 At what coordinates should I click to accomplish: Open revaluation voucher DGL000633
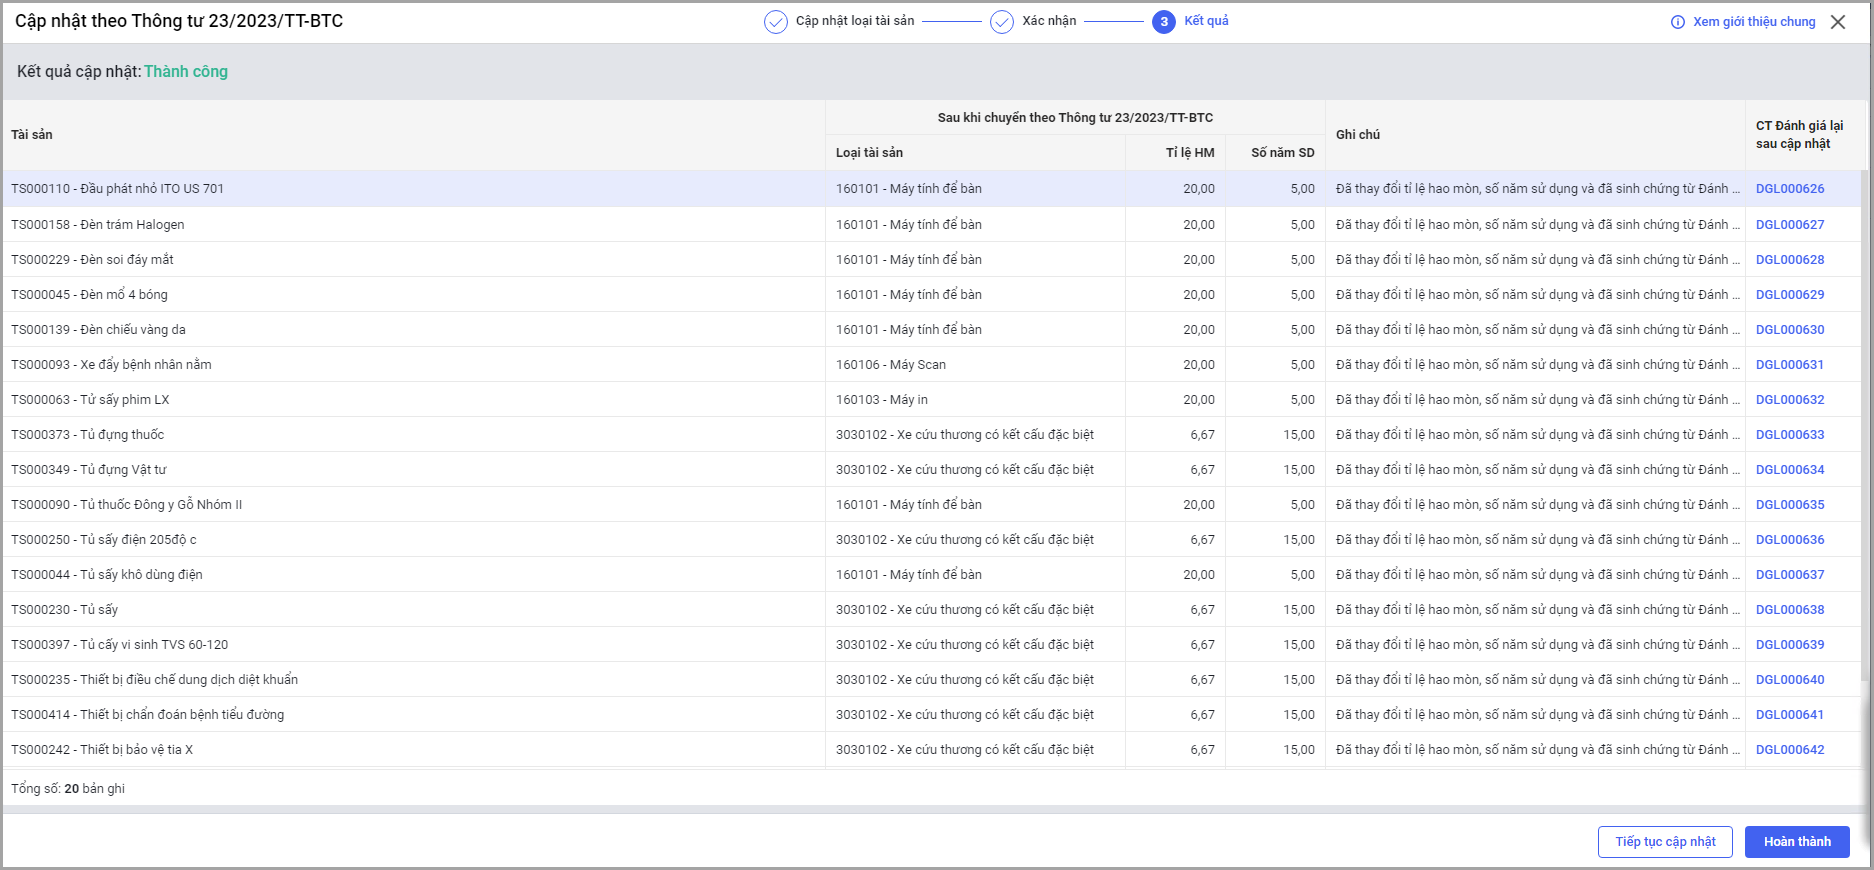pyautogui.click(x=1790, y=435)
